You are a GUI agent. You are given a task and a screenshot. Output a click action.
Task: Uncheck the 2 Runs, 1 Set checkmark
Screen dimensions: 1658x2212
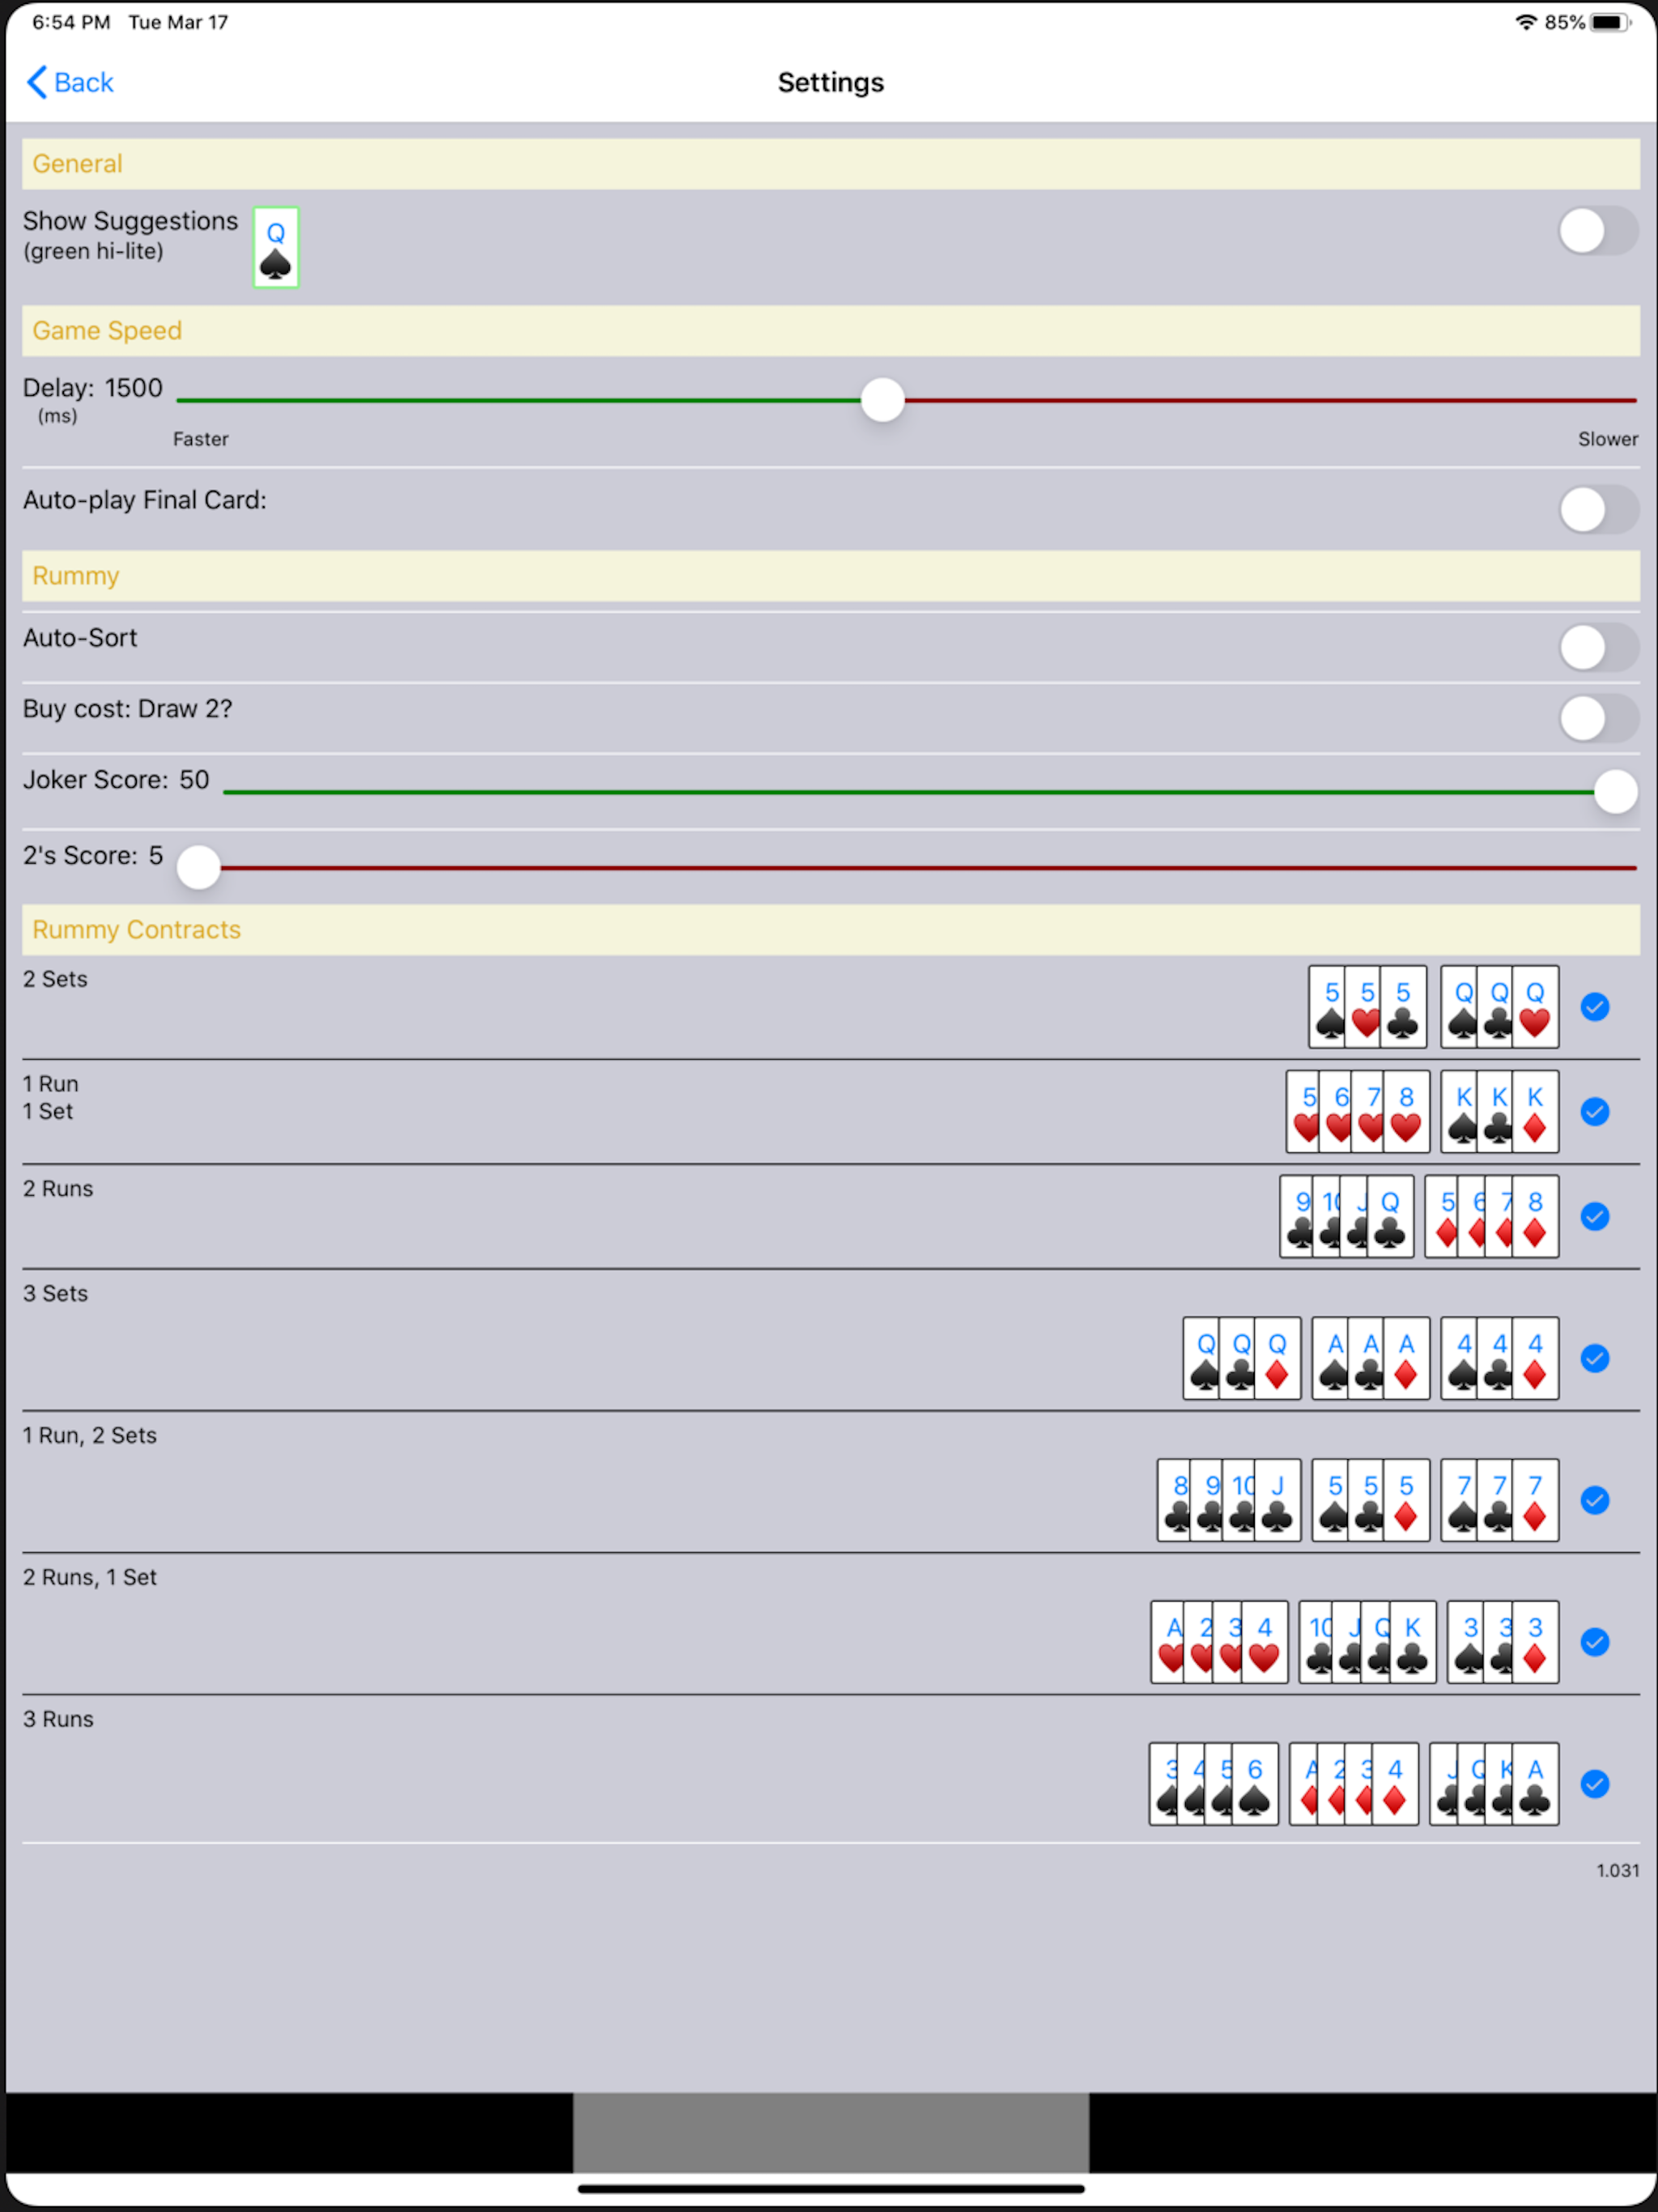pos(1595,1642)
